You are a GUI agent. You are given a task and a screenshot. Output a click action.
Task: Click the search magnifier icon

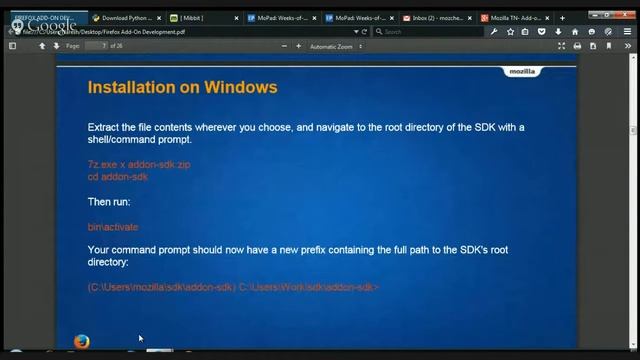pos(379,31)
